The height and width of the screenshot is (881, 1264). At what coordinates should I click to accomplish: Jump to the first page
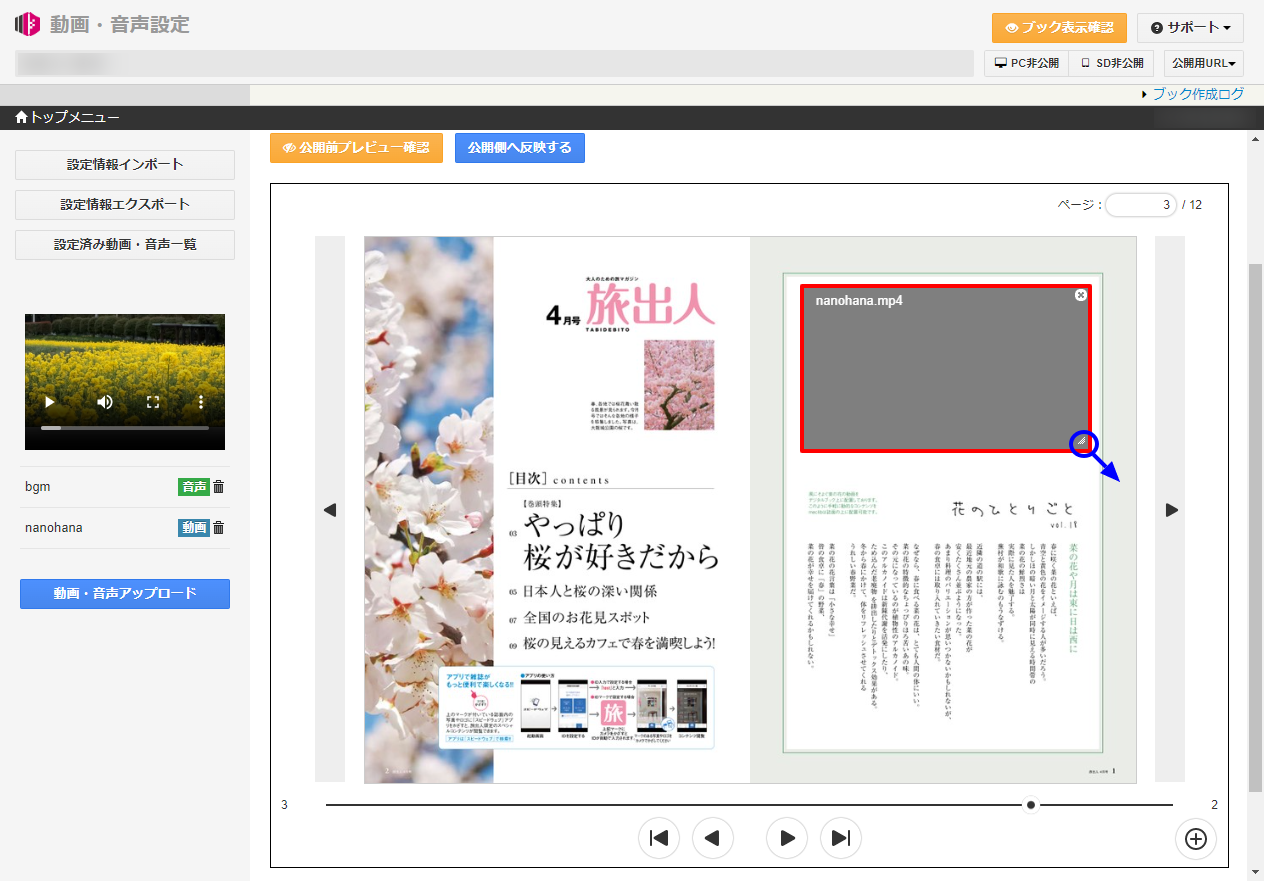[659, 838]
